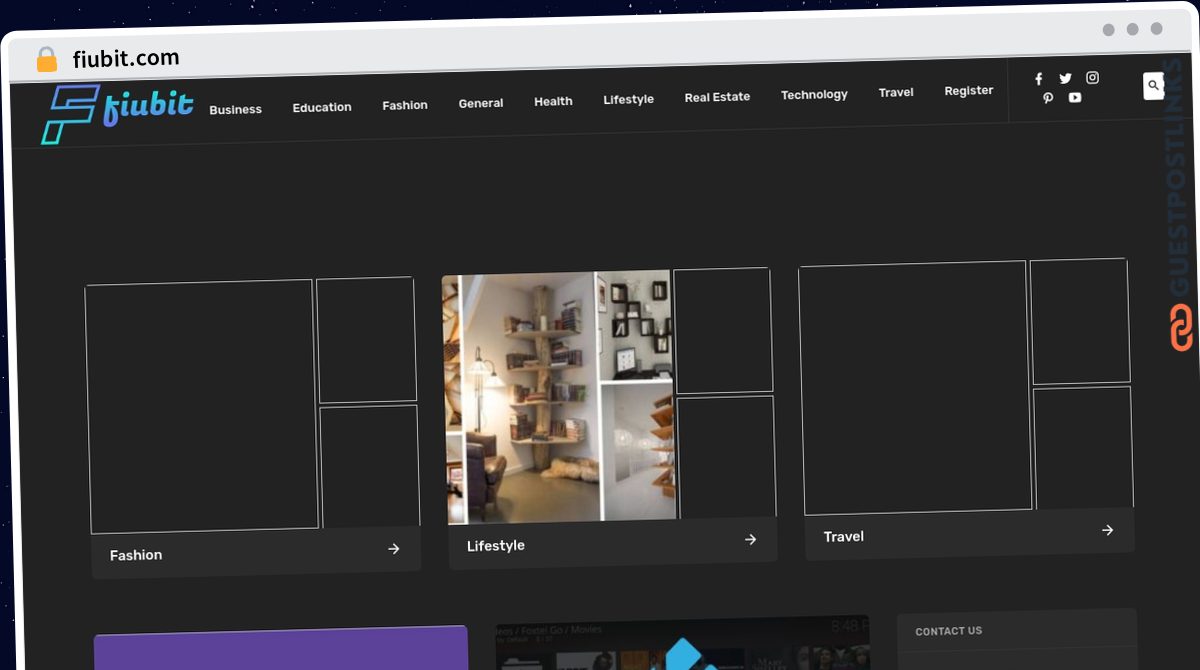Screen dimensions: 1200x670
Task: Open the Education menu item
Action: tap(322, 107)
